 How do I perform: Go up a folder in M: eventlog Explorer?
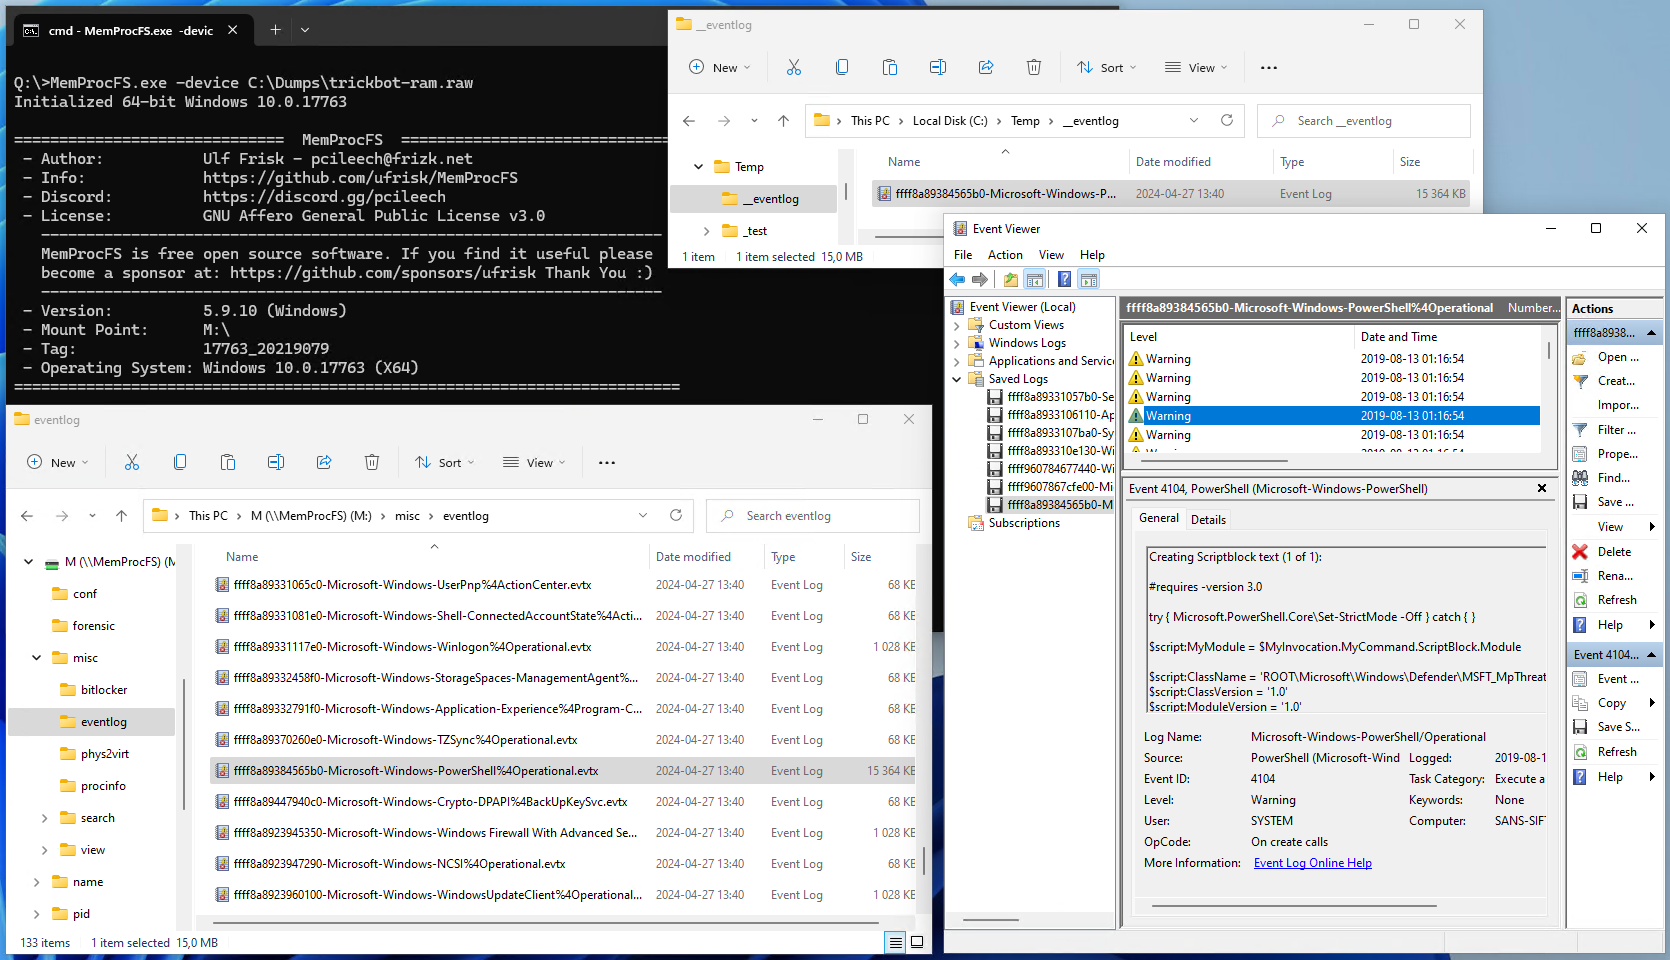(x=121, y=516)
